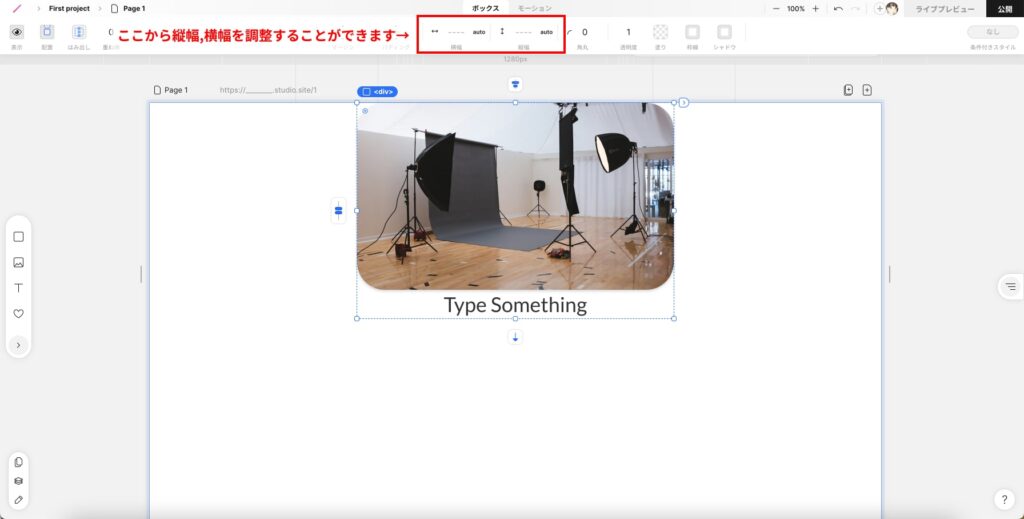The height and width of the screenshot is (519, 1024).
Task: Toggle the 表示 eye visibility icon
Action: [17, 32]
